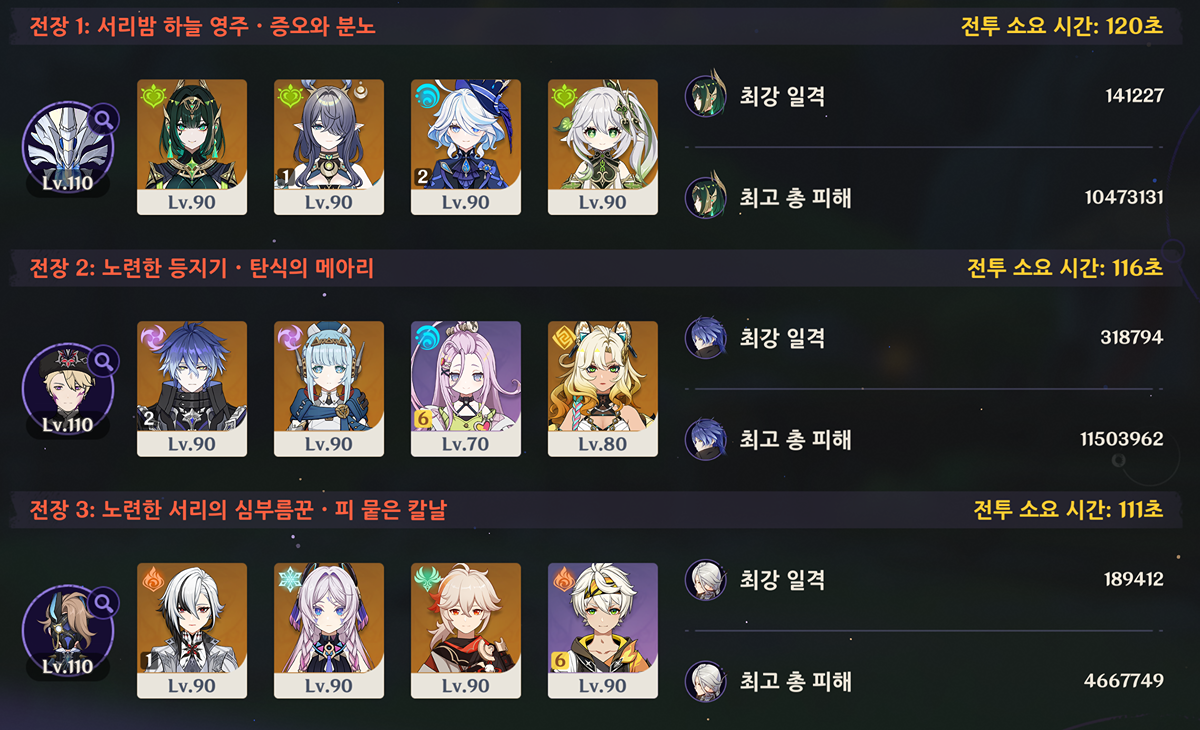
Task: Select the white-haired Dendro character with green eyes
Action: pyautogui.click(x=603, y=147)
